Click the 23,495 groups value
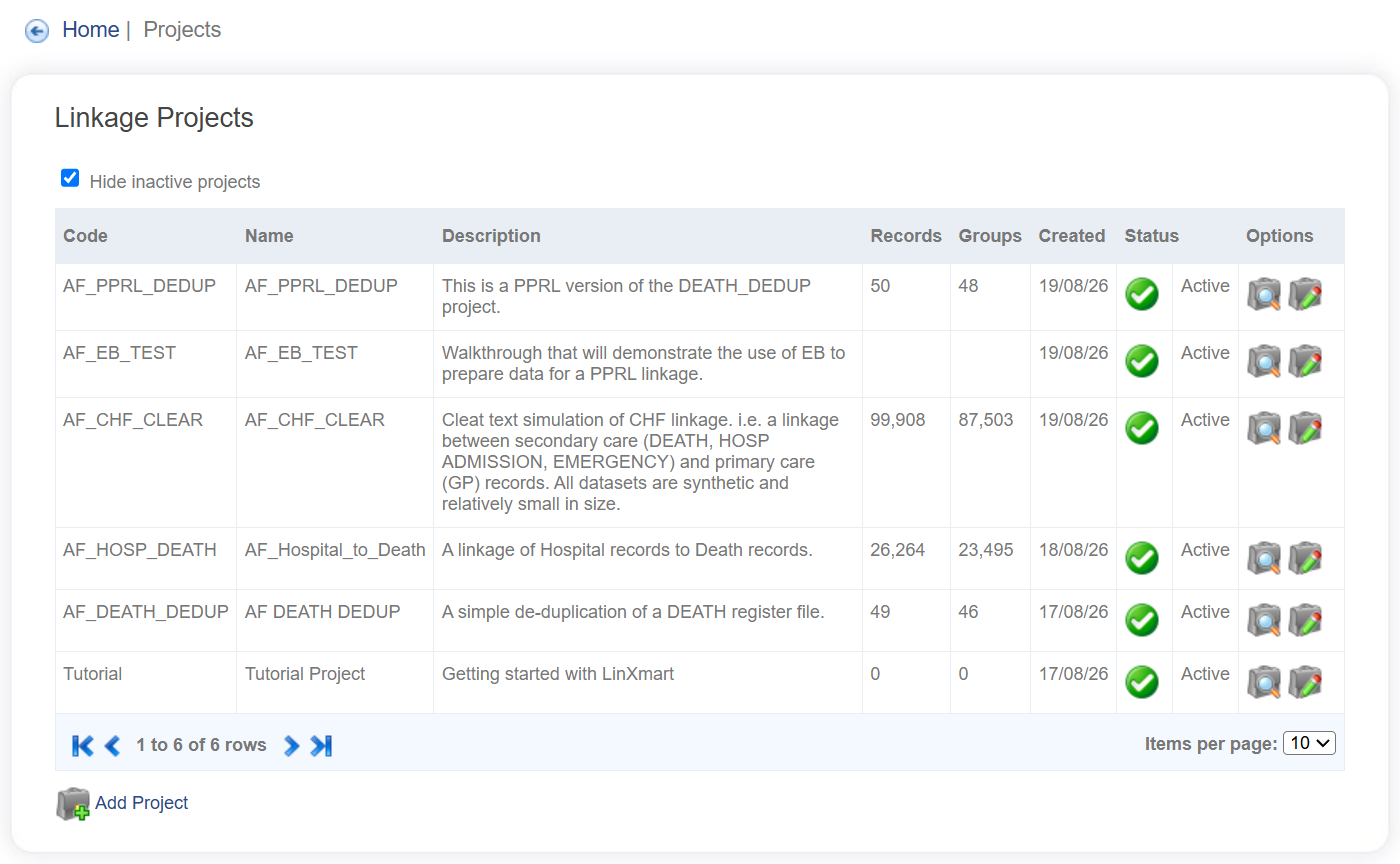 986,550
